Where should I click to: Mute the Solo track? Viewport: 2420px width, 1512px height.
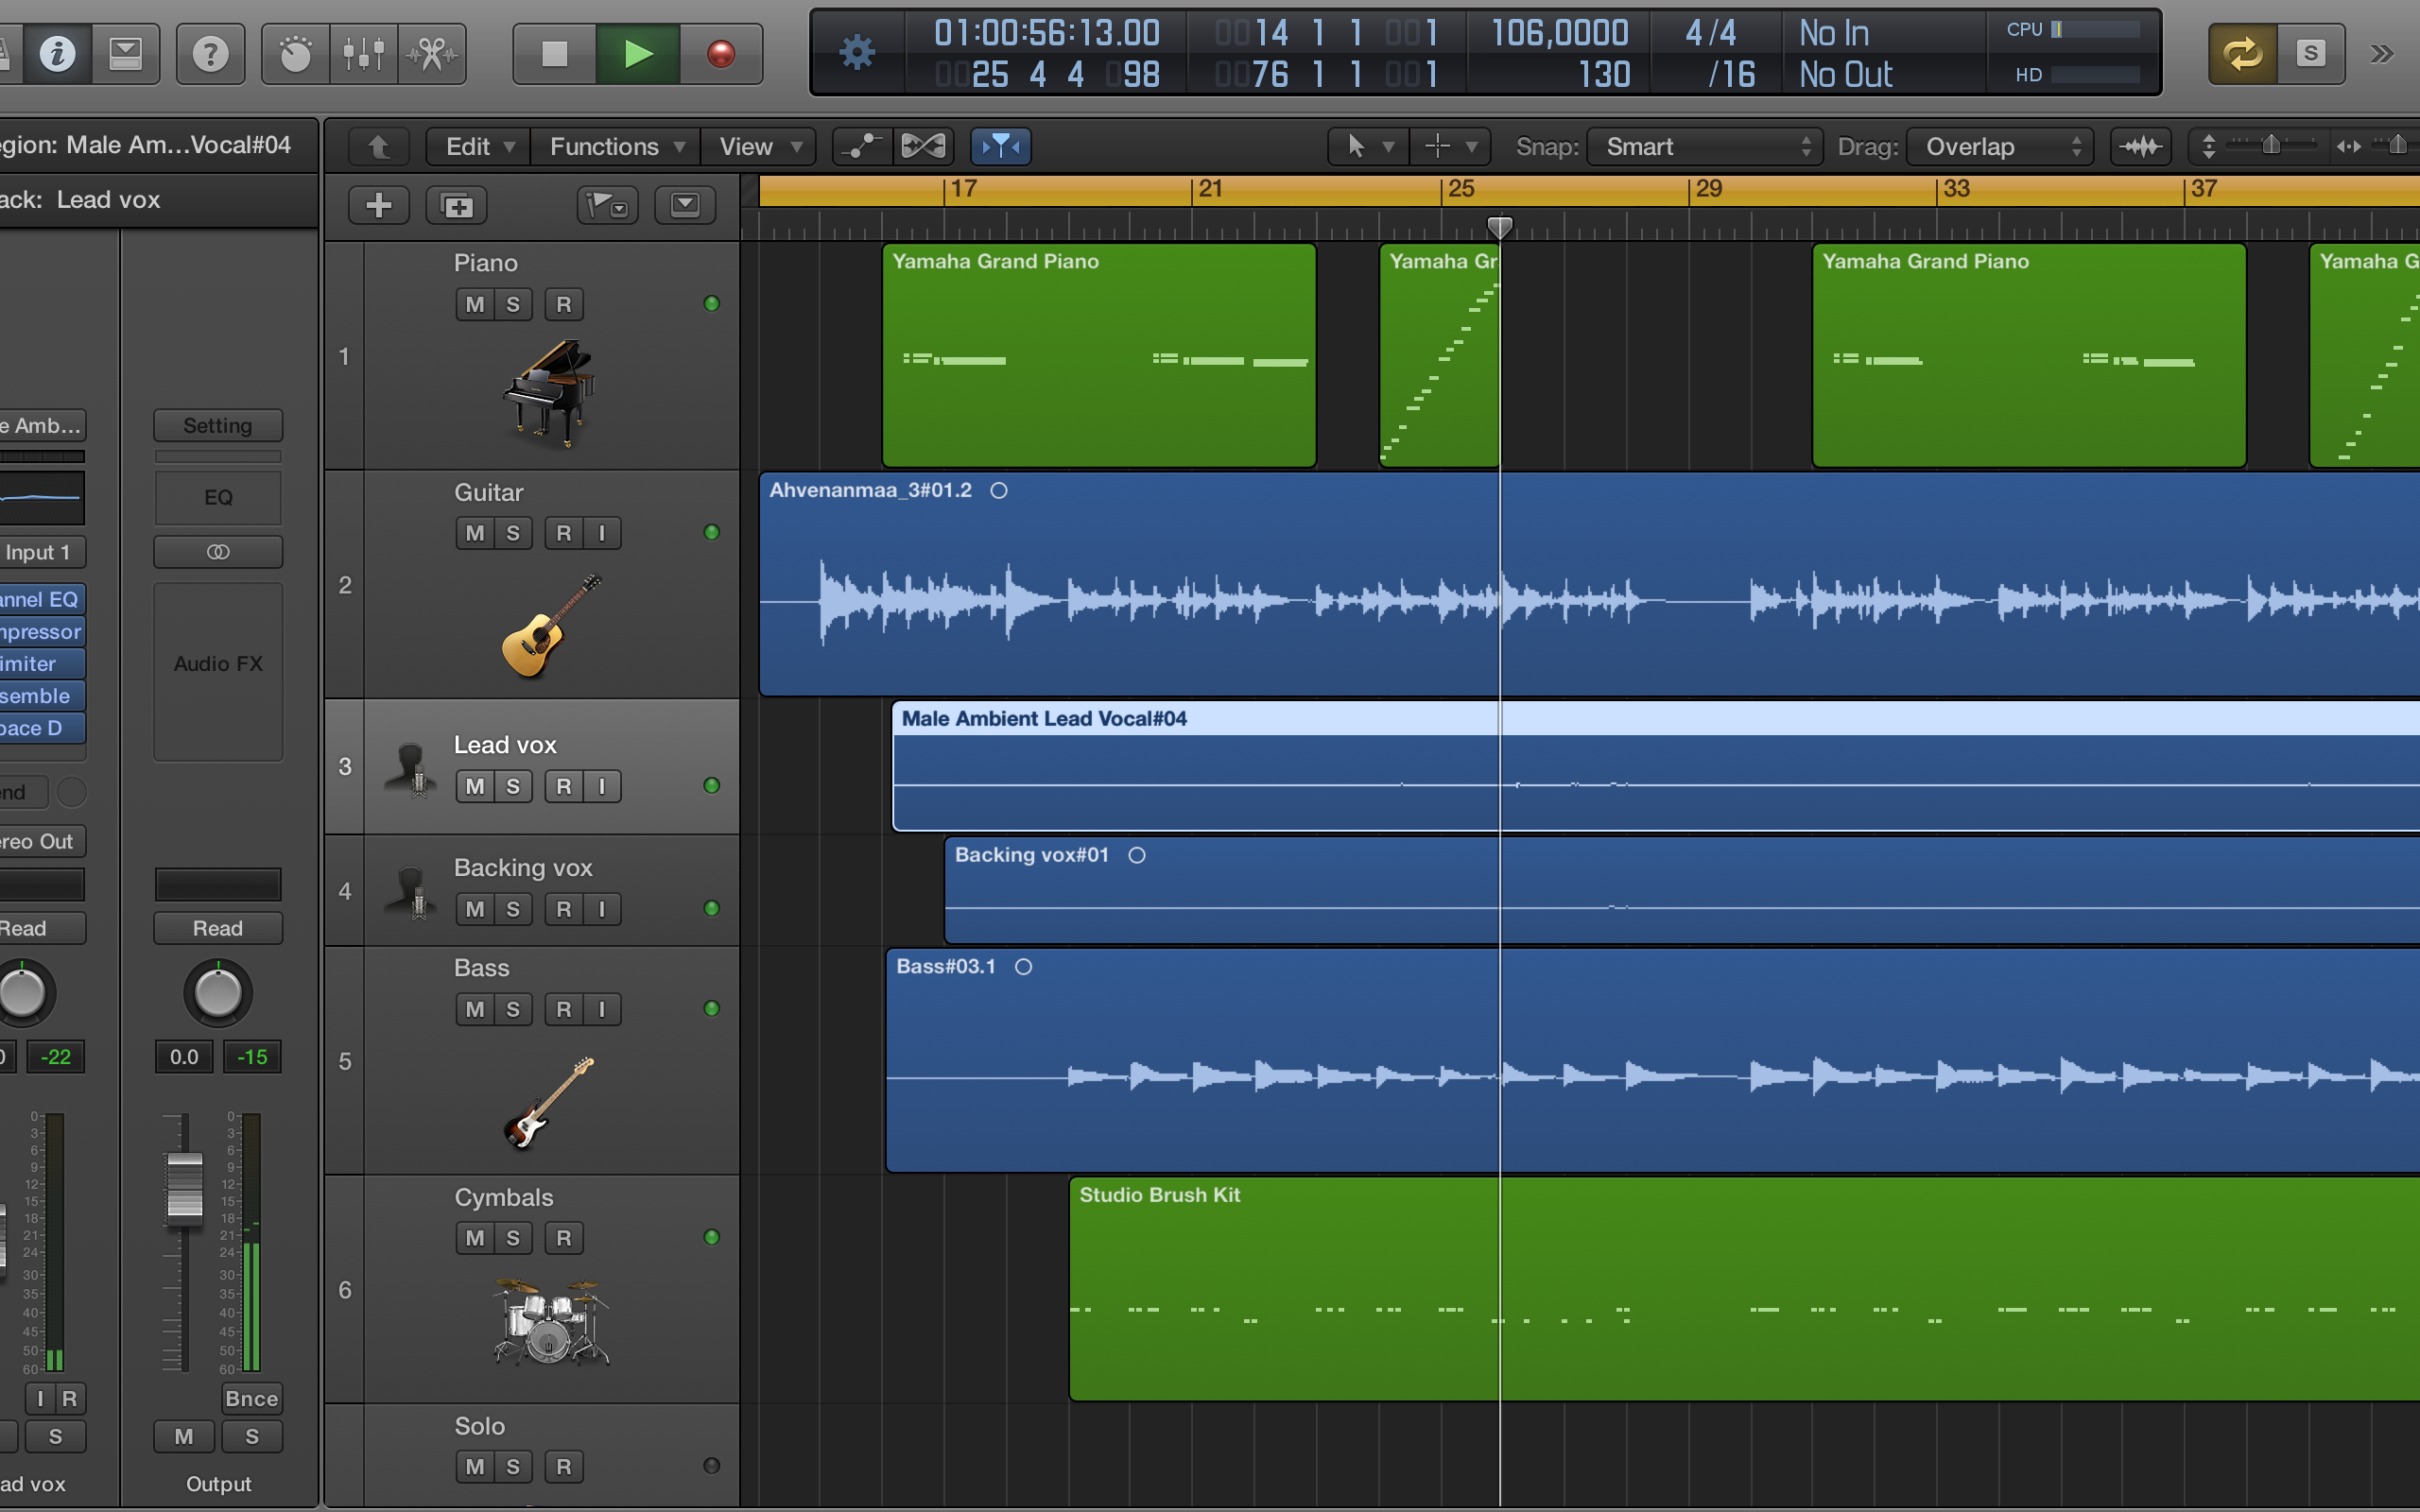(x=475, y=1467)
